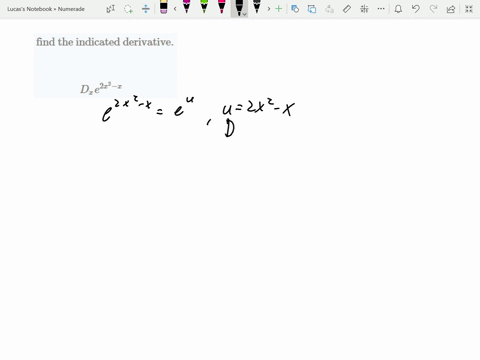The height and width of the screenshot is (360, 480).
Task: Pick the green pen
Action: 204,7
